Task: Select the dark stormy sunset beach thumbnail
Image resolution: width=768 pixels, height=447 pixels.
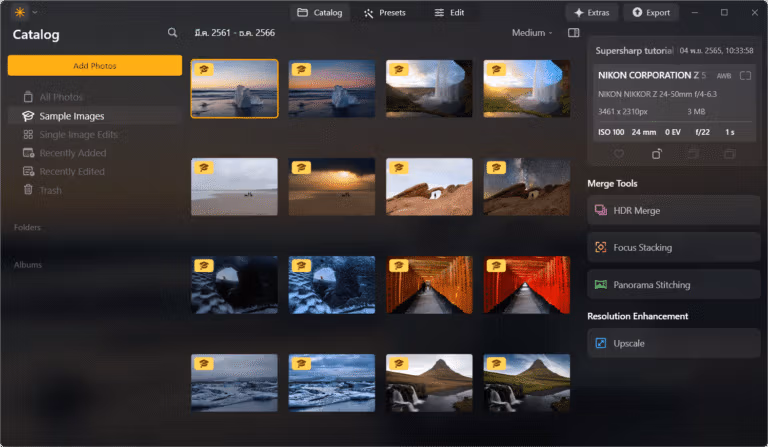Action: tap(332, 187)
